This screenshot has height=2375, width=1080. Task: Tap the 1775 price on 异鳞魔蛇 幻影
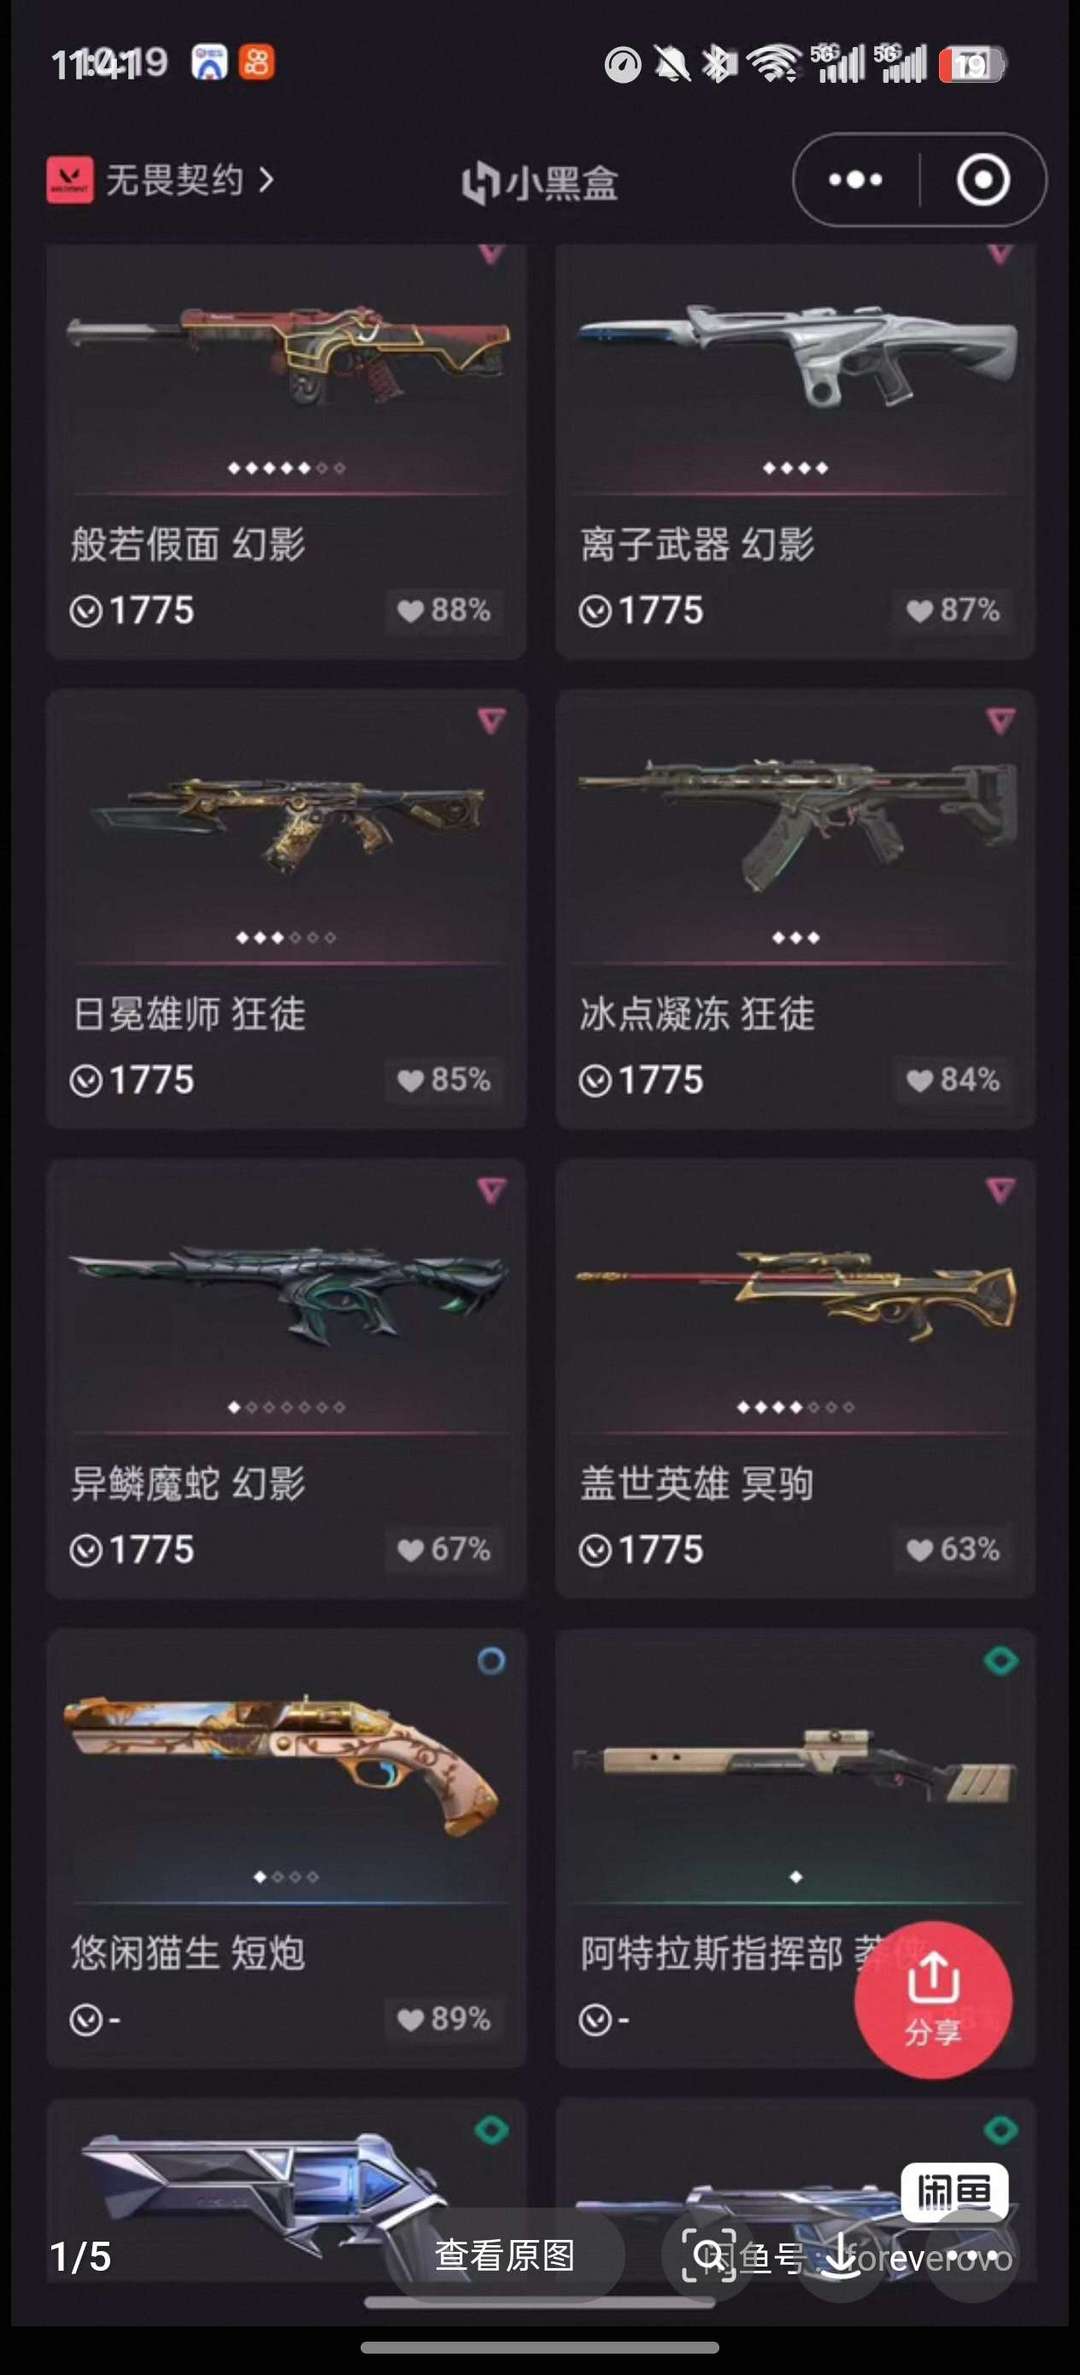132,1549
